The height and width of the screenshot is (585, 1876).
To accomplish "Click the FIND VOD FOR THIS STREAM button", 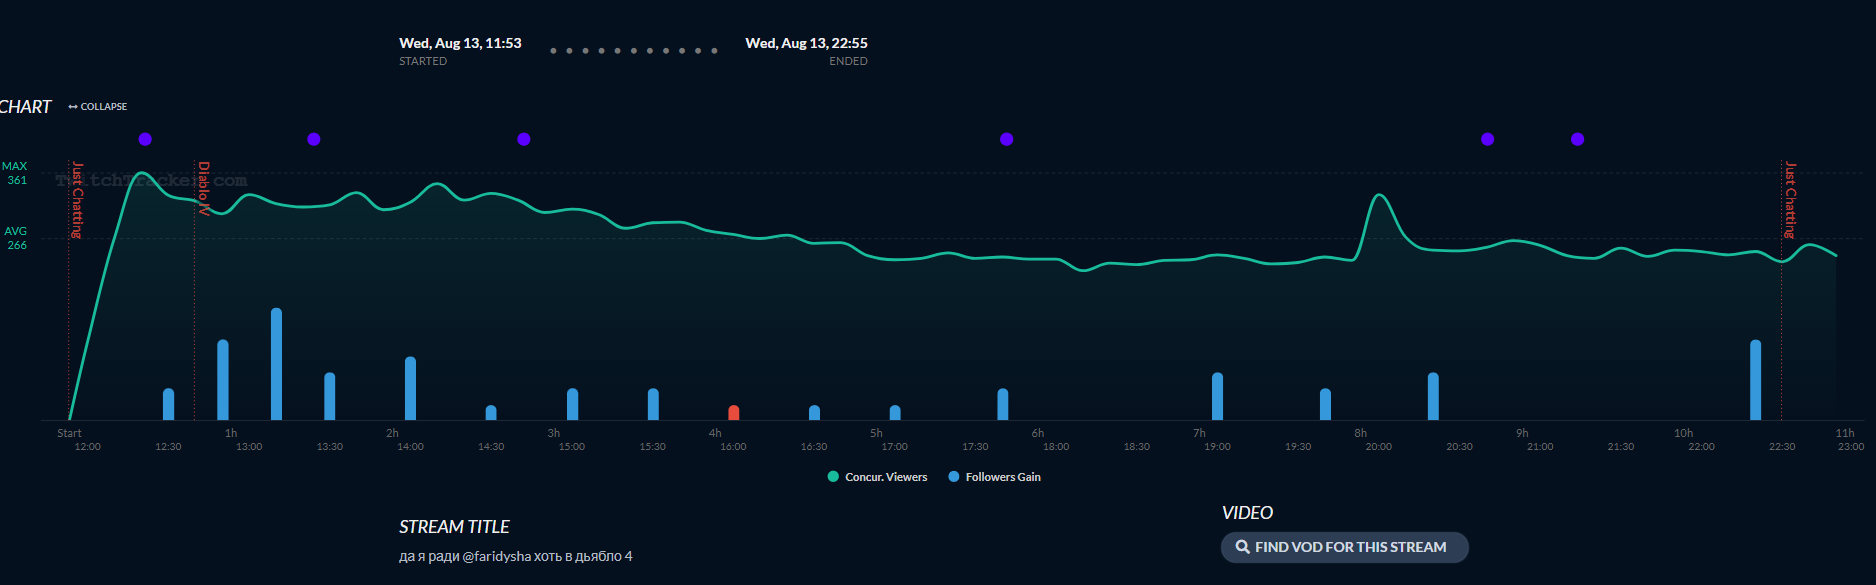I will 1344,547.
